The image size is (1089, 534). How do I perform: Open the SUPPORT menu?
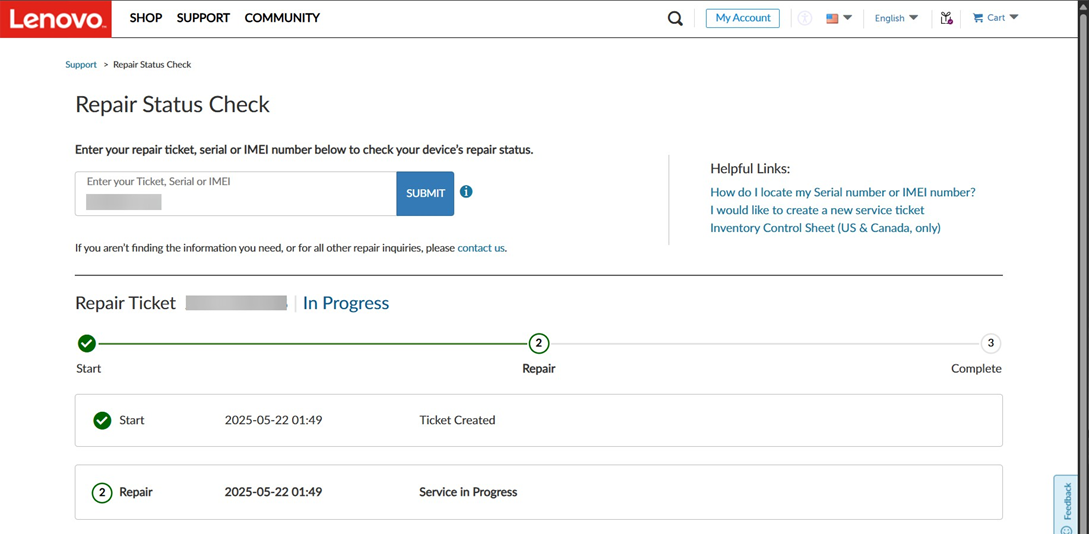(x=203, y=18)
